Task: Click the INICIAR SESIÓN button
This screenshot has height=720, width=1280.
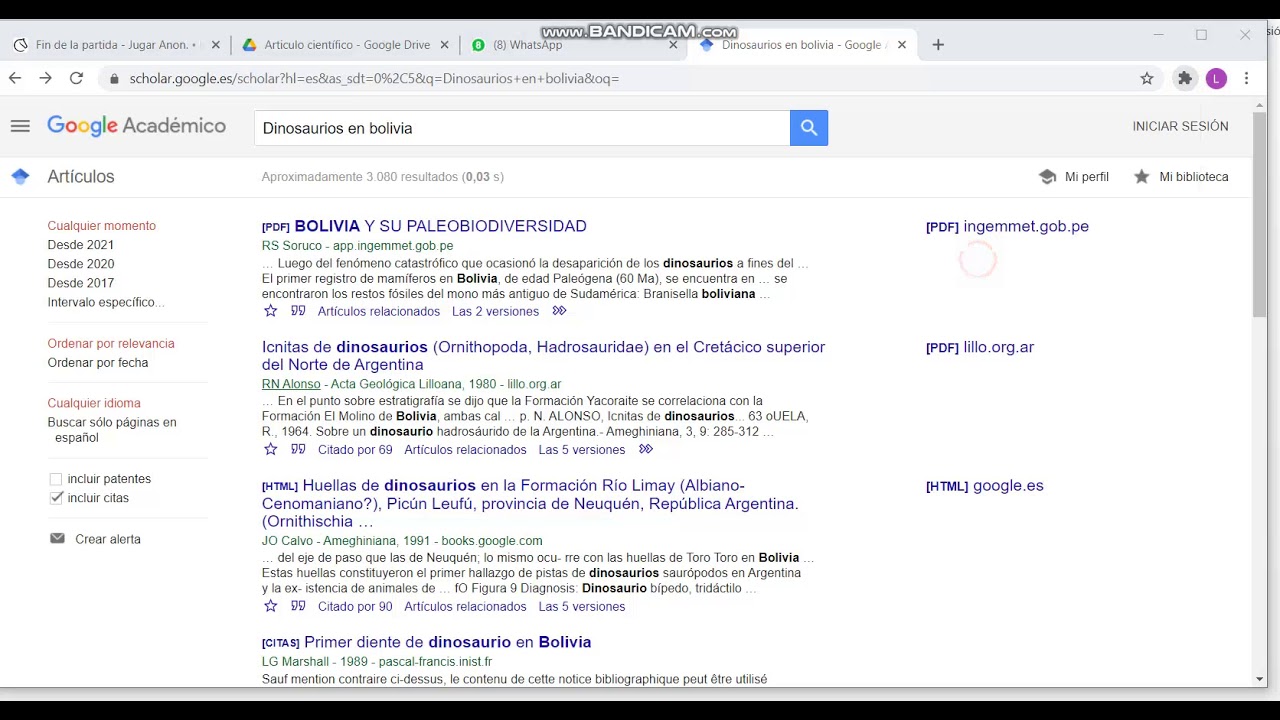Action: tap(1180, 126)
